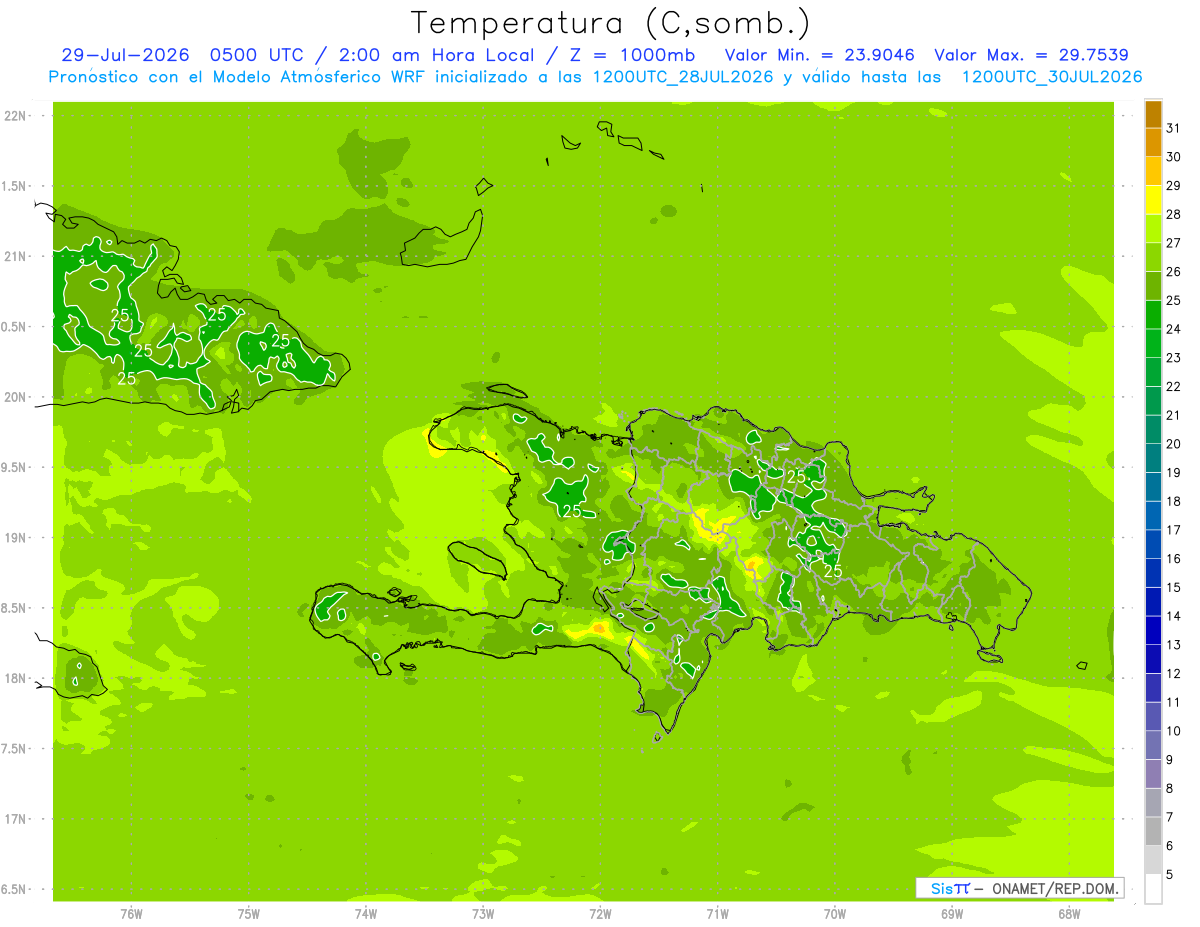The image size is (1200, 927).
Task: Click the 68W longitude axis label
Action: [1069, 914]
